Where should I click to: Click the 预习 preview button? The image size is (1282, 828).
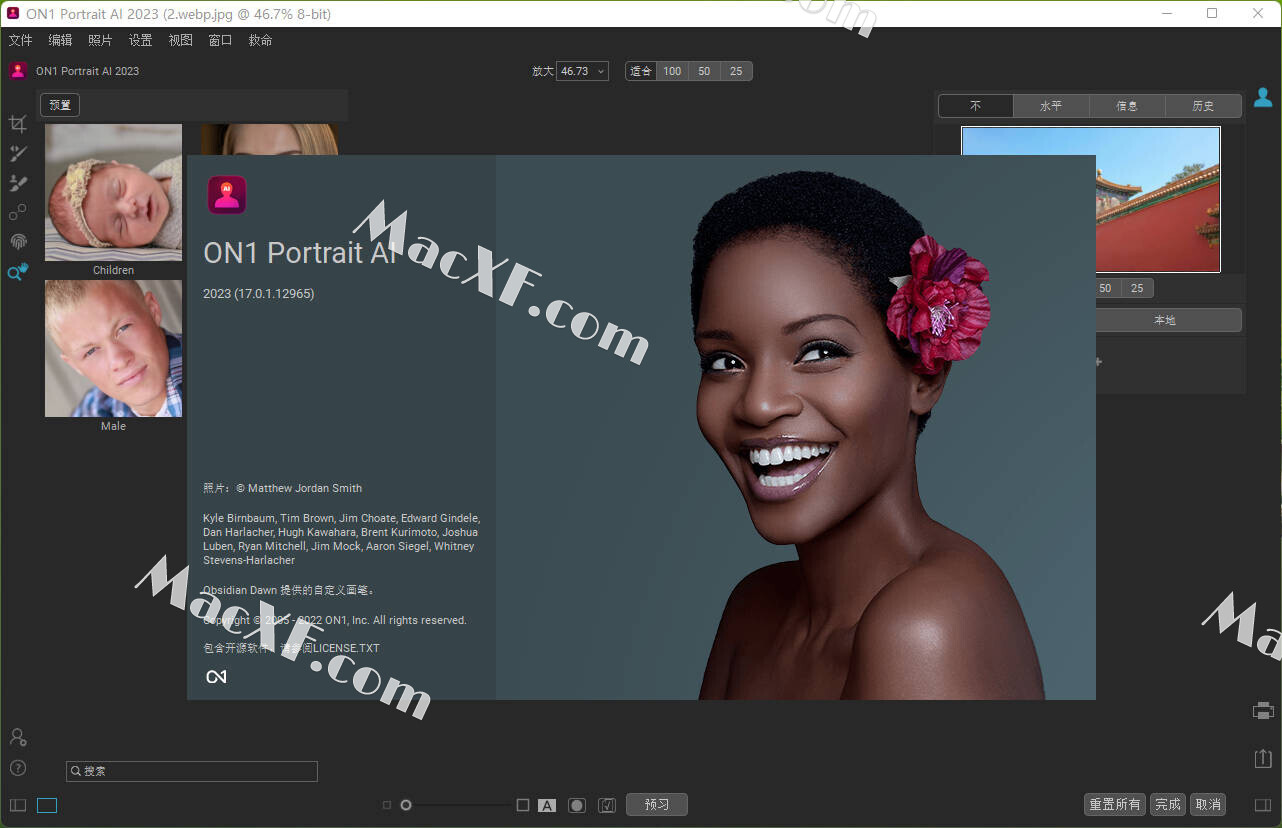point(657,805)
